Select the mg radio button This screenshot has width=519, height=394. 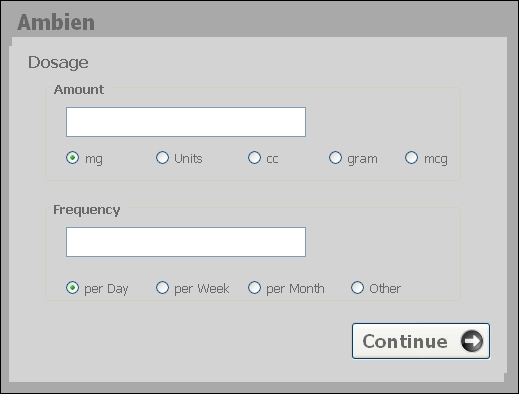72,158
